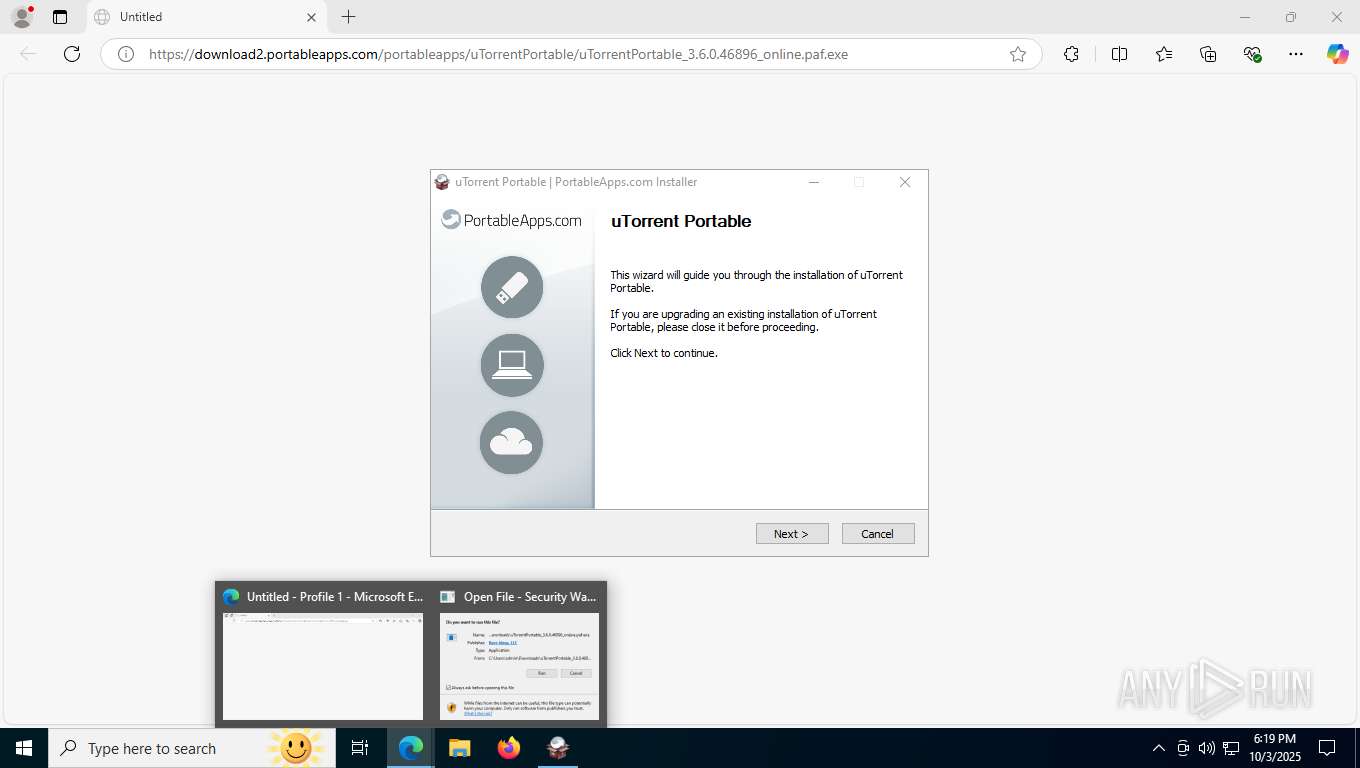Screen dimensions: 1360x768
Task: Click the taskbar search box
Action: [x=192, y=748]
